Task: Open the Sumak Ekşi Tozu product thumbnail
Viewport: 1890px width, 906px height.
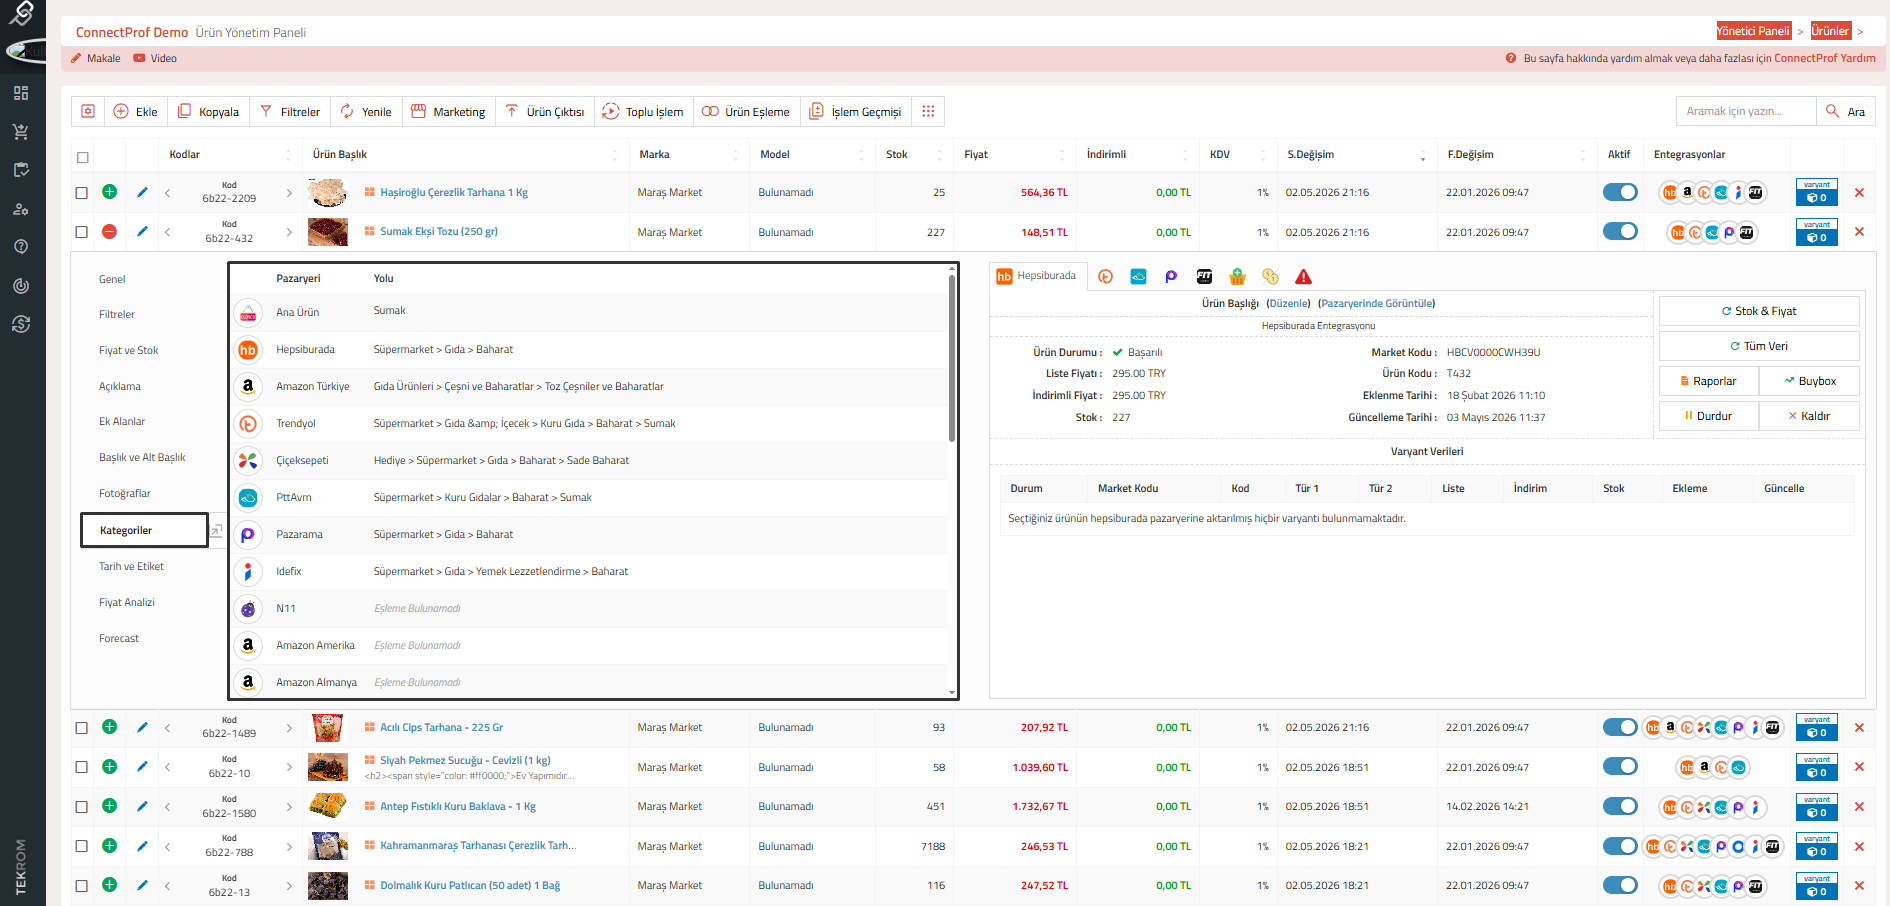Action: [x=328, y=232]
